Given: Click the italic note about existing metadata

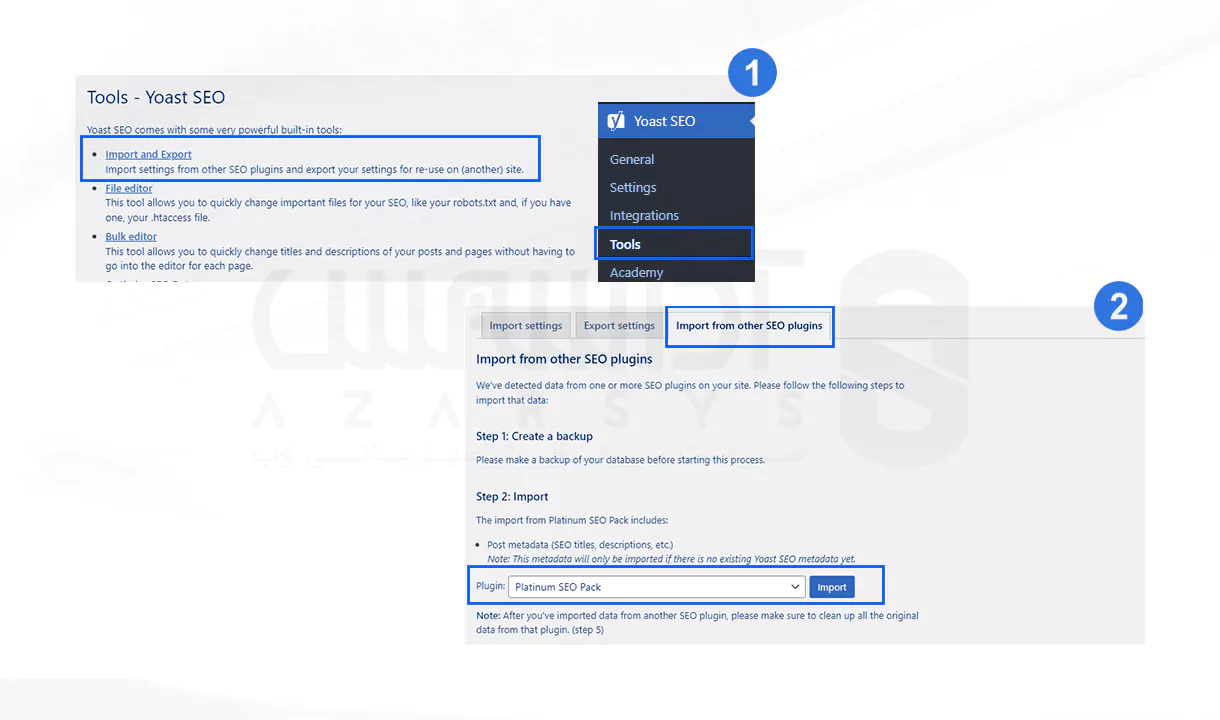Looking at the screenshot, I should click(x=671, y=559).
